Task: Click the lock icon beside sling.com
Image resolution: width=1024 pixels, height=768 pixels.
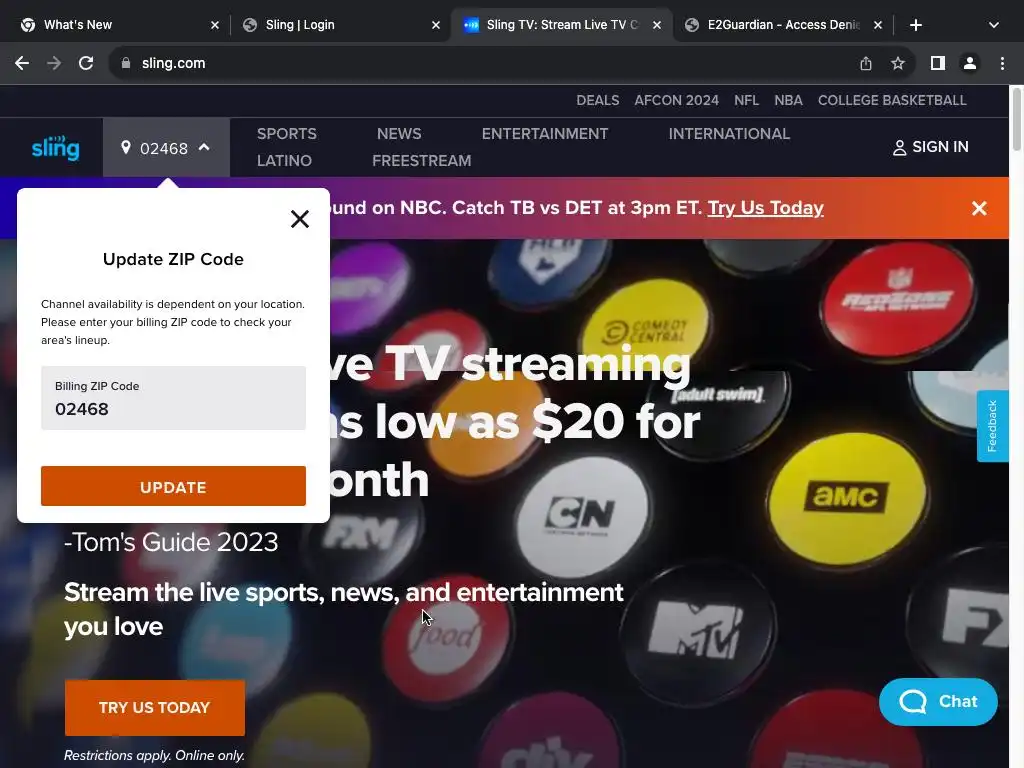Action: click(126, 63)
